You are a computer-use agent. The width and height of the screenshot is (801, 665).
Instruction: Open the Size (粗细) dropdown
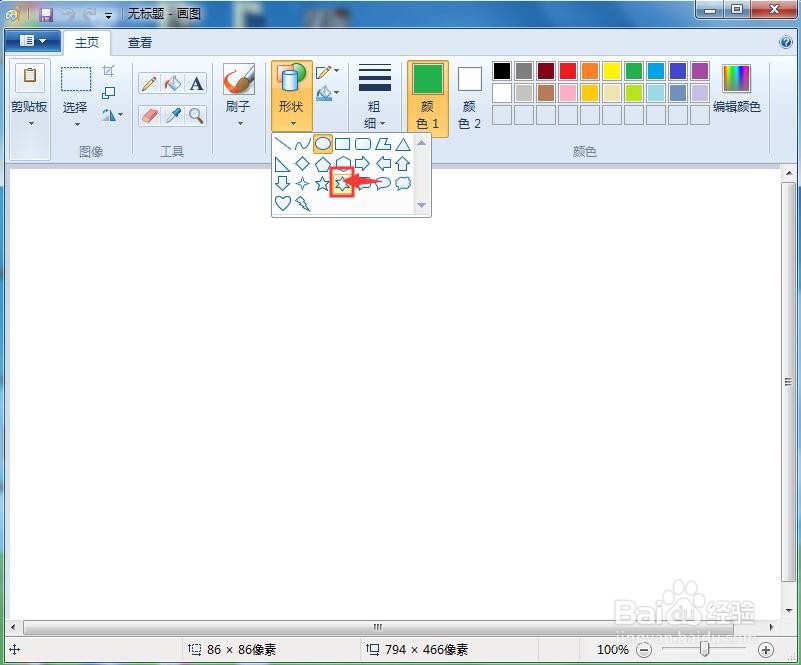click(374, 97)
